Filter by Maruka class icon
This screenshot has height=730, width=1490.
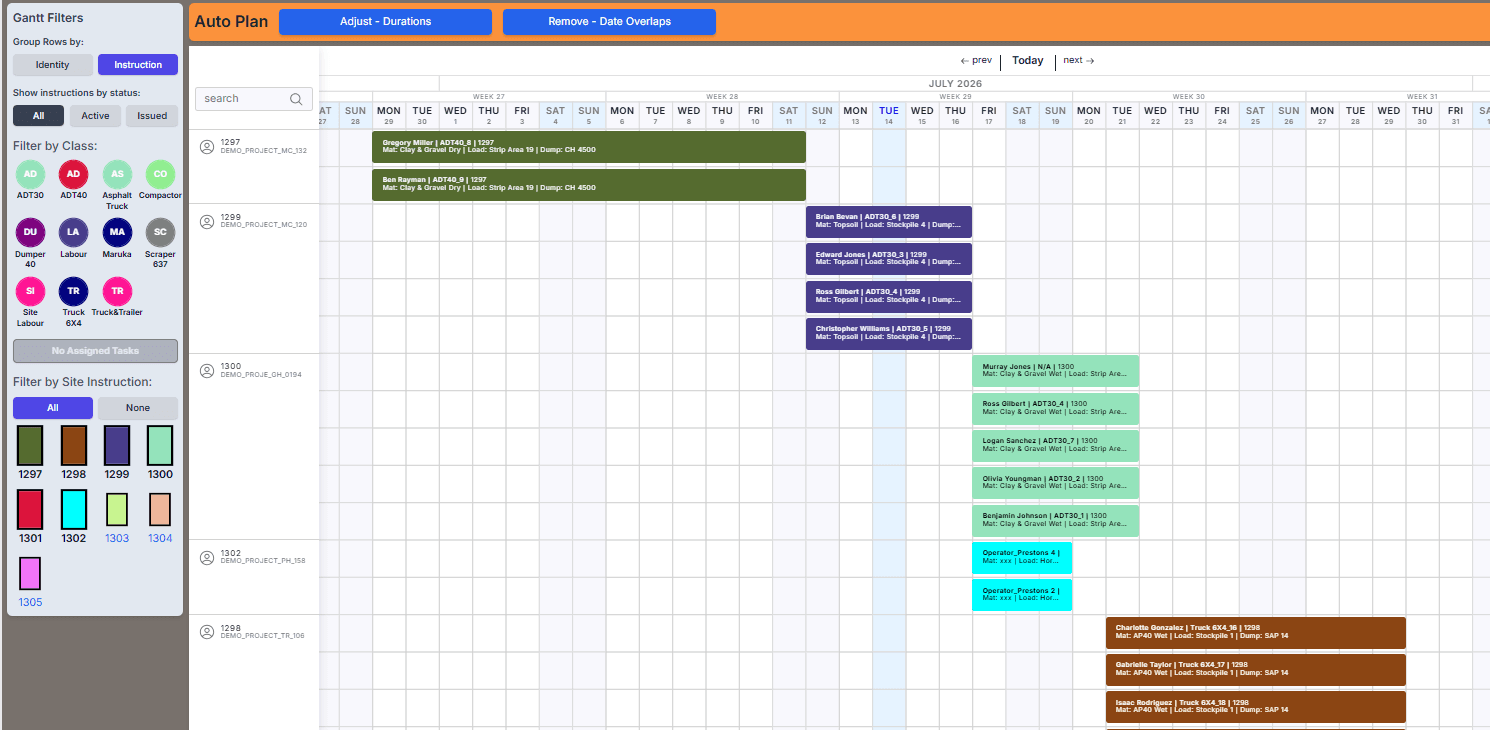(x=117, y=232)
